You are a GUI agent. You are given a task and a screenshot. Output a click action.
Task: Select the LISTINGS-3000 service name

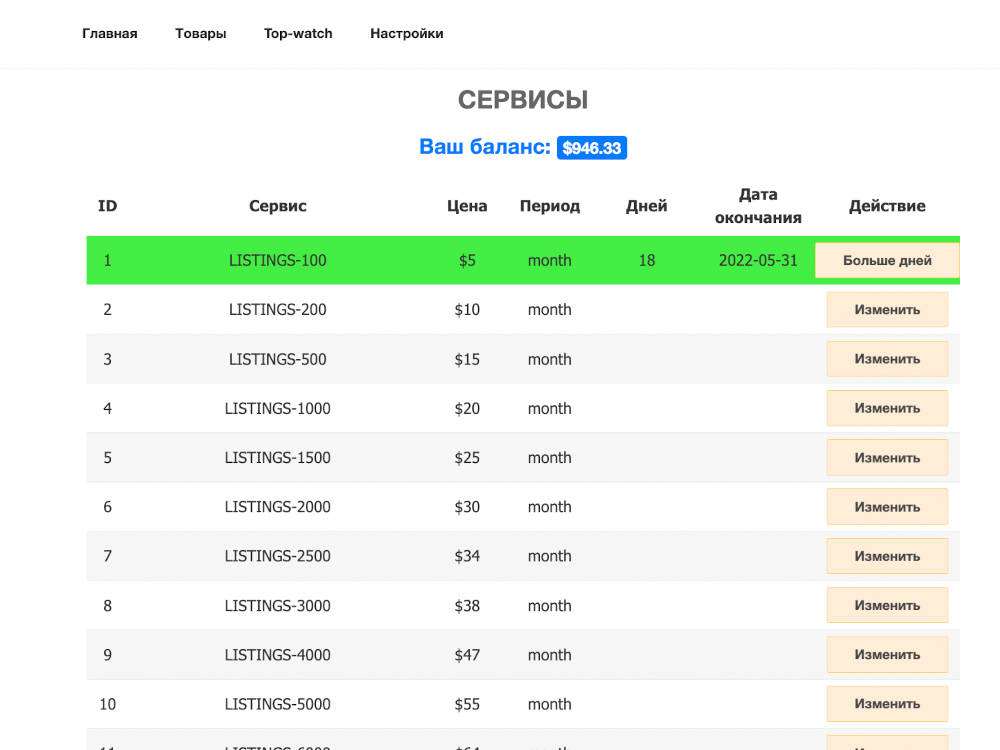point(277,605)
